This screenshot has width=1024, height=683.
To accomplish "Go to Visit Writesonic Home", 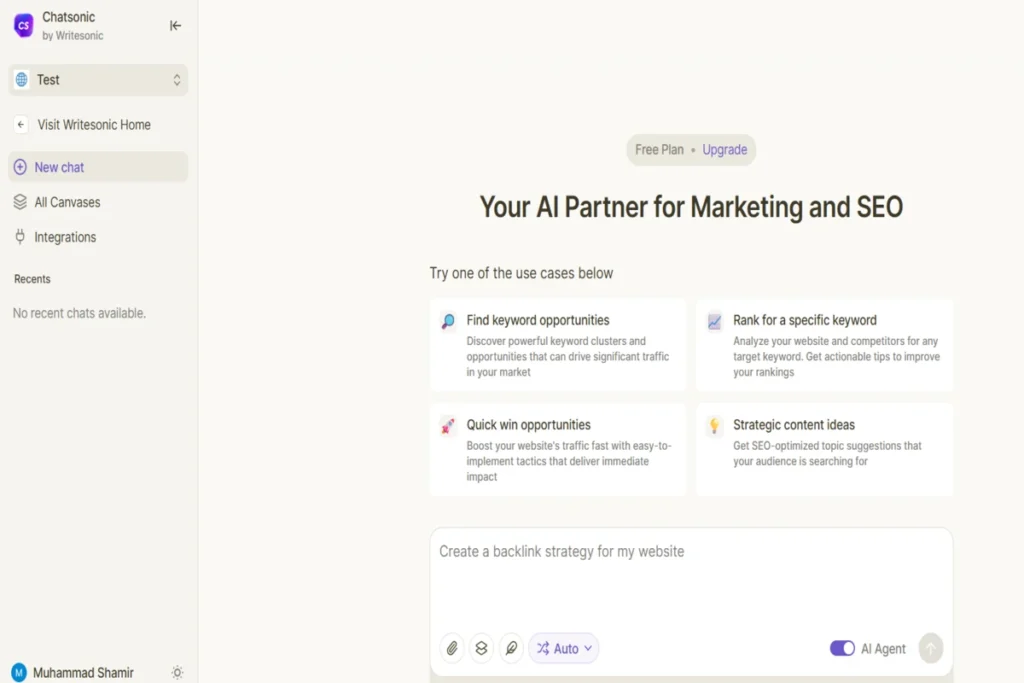I will 94,125.
